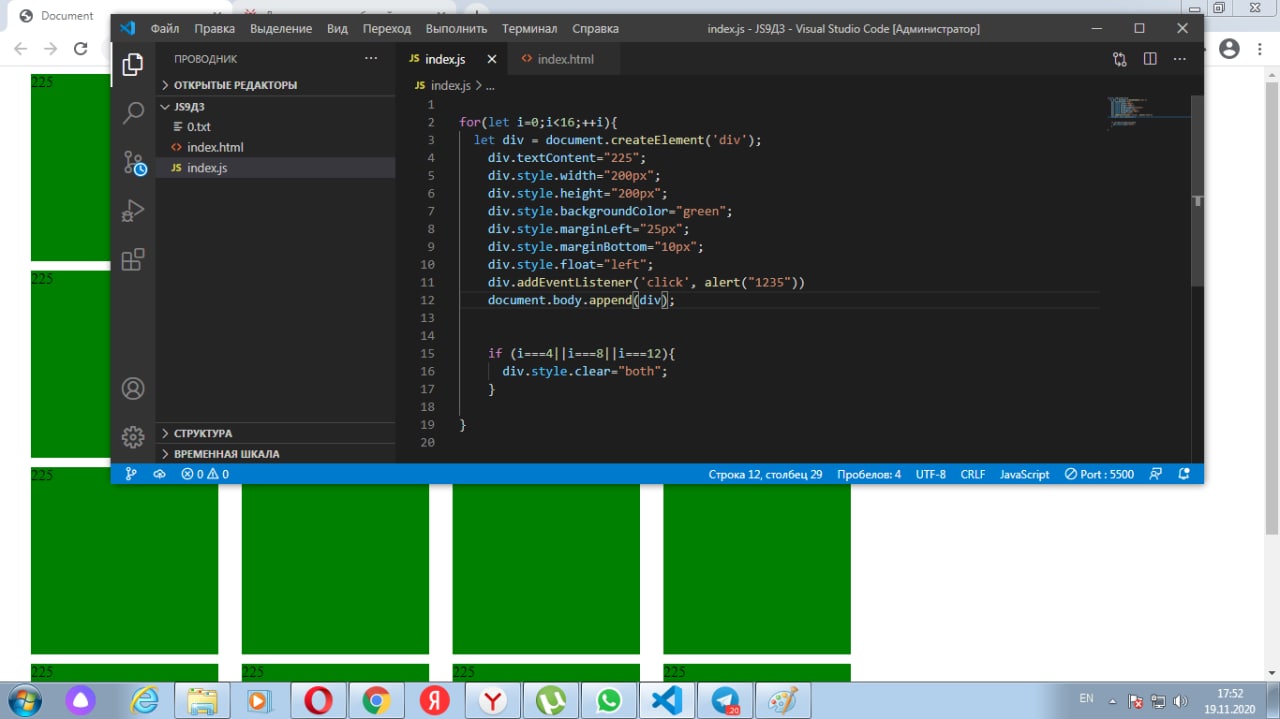Click the EN language indicator in taskbar
This screenshot has width=1280, height=719.
tap(1087, 697)
